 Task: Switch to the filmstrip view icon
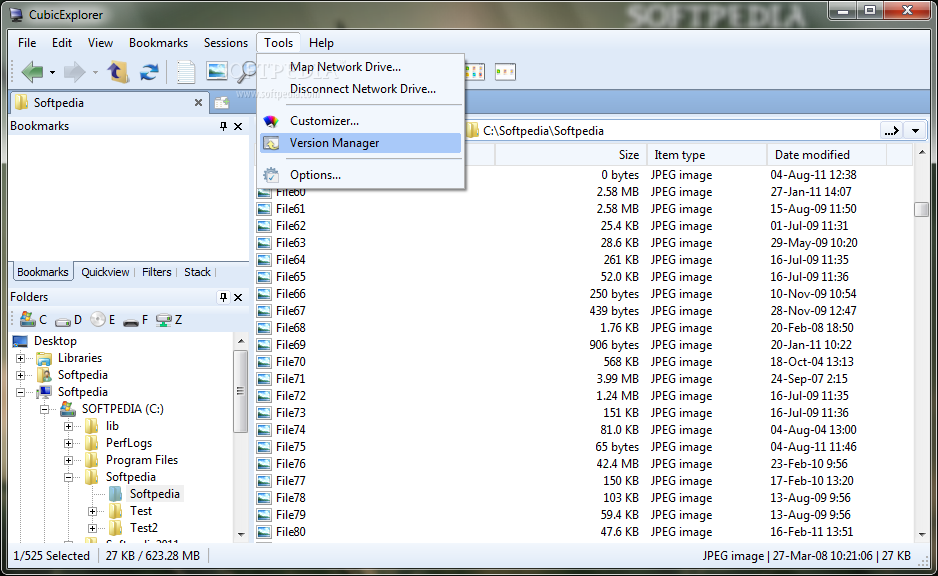tap(505, 72)
